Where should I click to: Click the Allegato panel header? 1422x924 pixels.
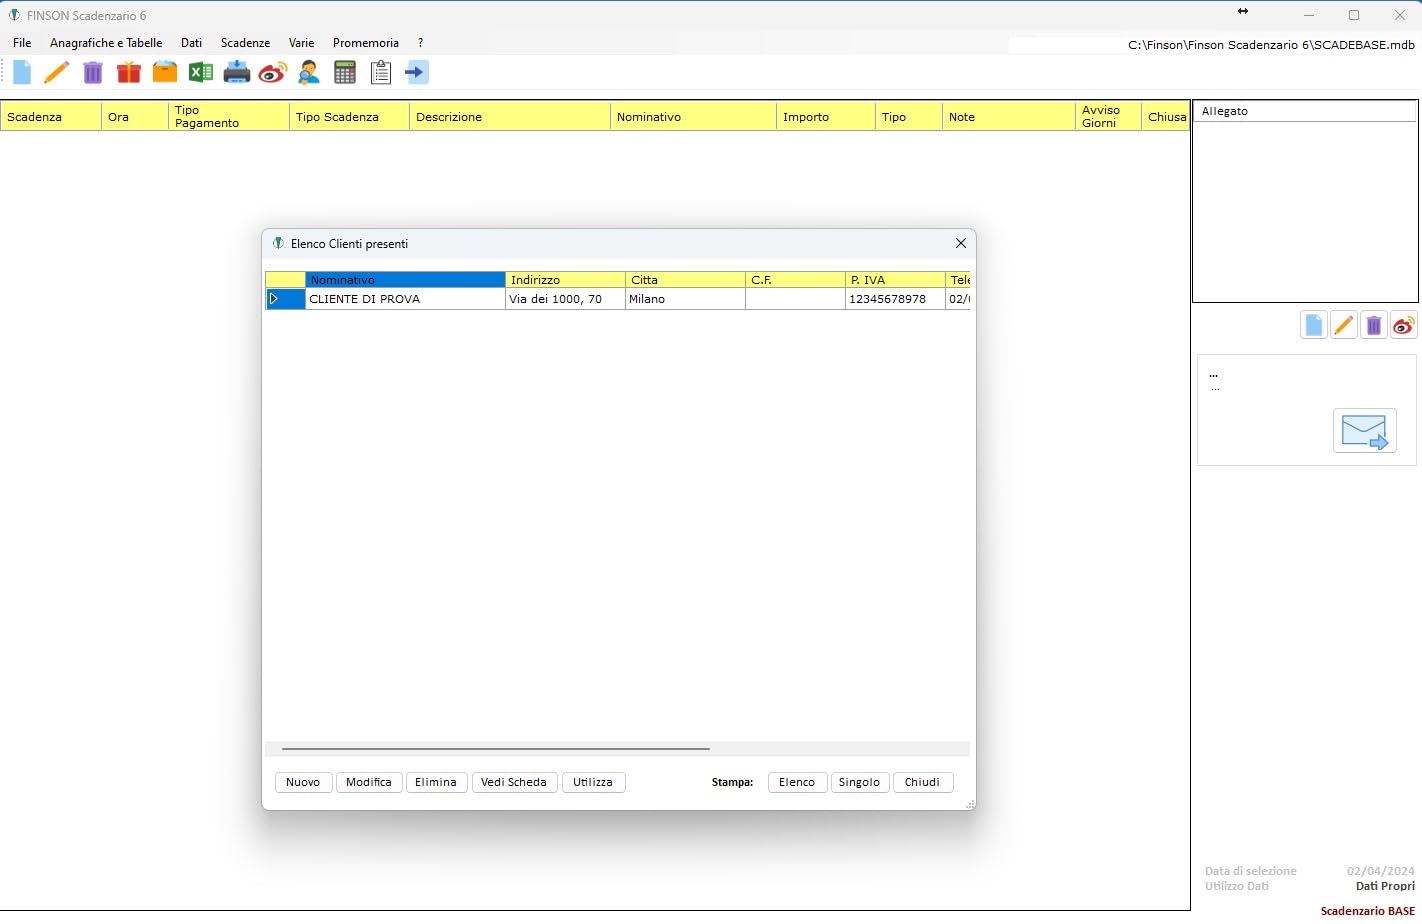(1305, 111)
